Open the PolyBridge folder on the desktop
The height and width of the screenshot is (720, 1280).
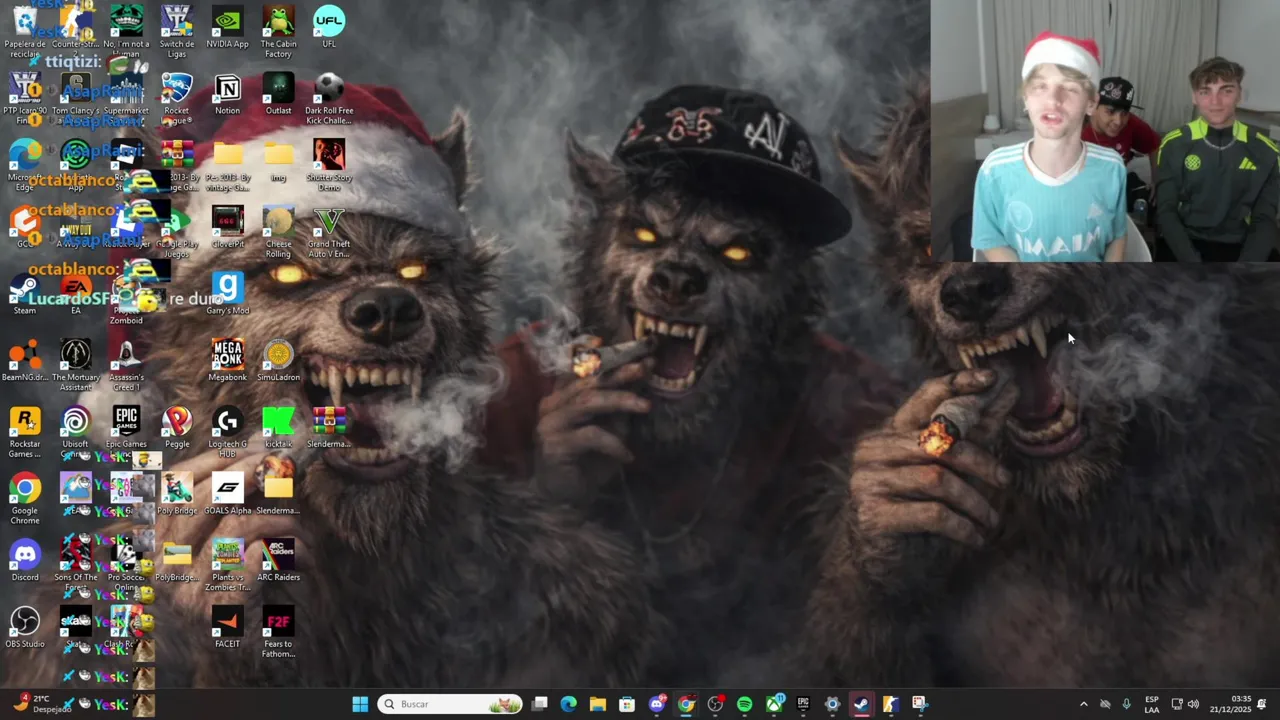pyautogui.click(x=177, y=560)
